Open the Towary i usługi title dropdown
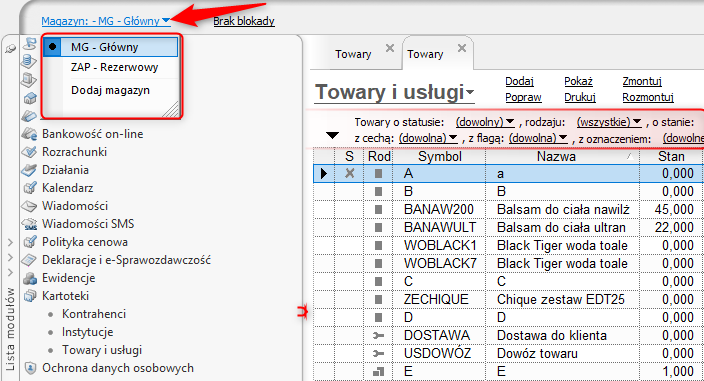Screen dimensions: 704x381 [394, 92]
